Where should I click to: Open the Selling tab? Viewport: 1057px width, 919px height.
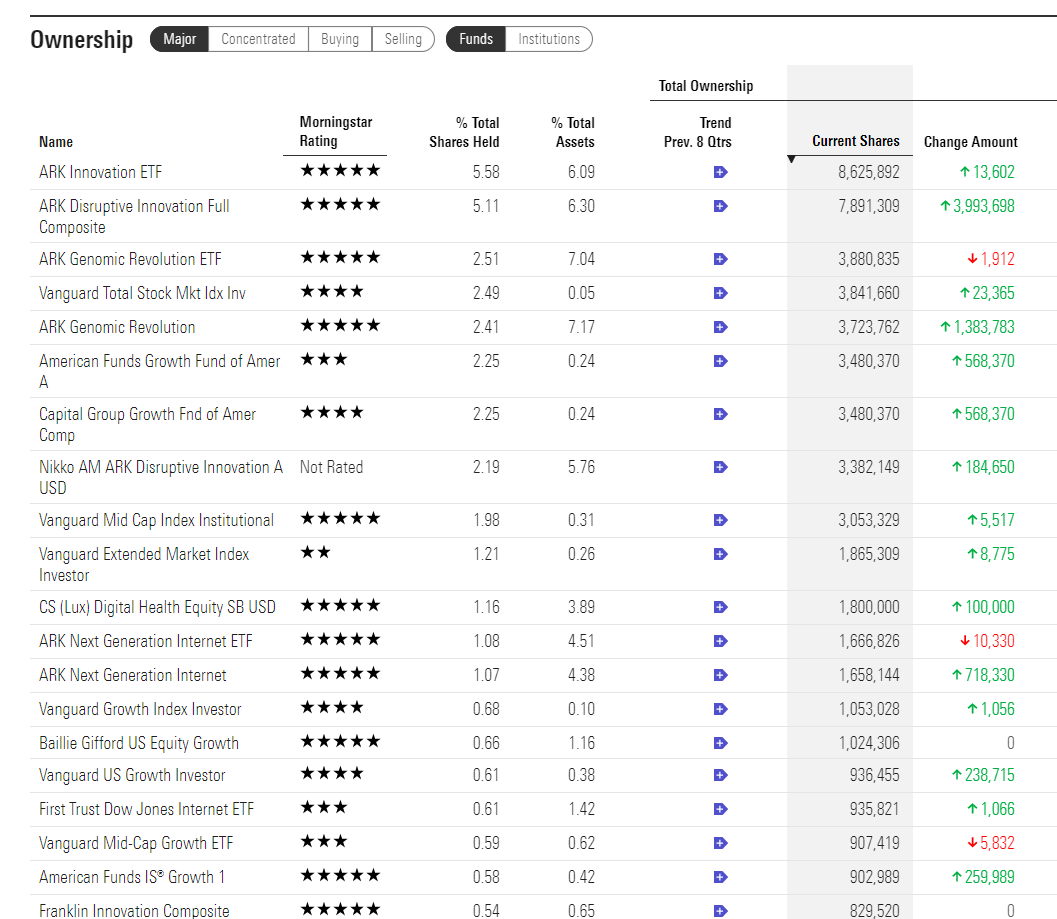(x=403, y=39)
